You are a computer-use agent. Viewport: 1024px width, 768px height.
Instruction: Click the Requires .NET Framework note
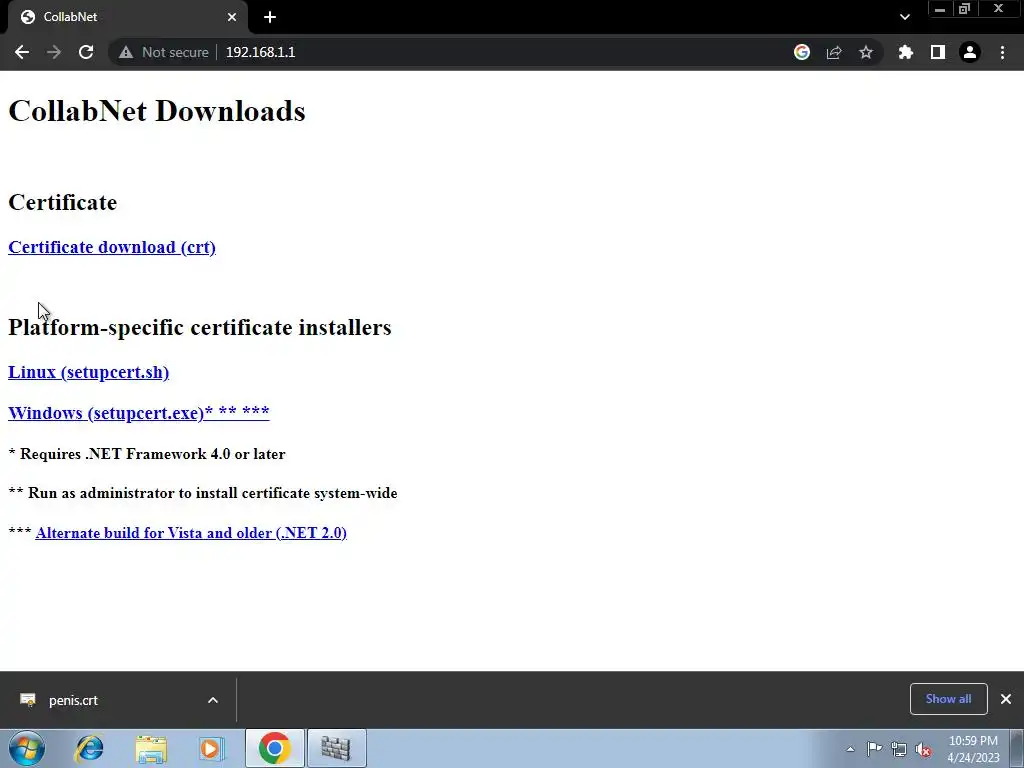coord(147,454)
